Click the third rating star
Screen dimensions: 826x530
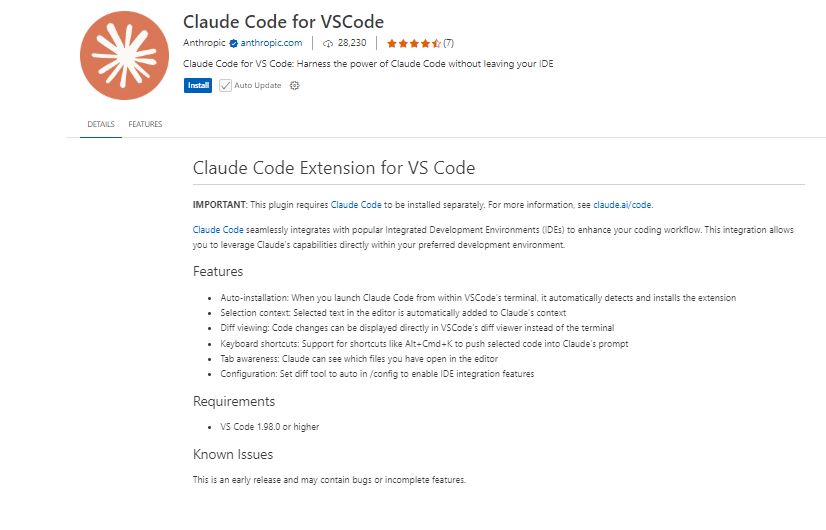point(414,43)
